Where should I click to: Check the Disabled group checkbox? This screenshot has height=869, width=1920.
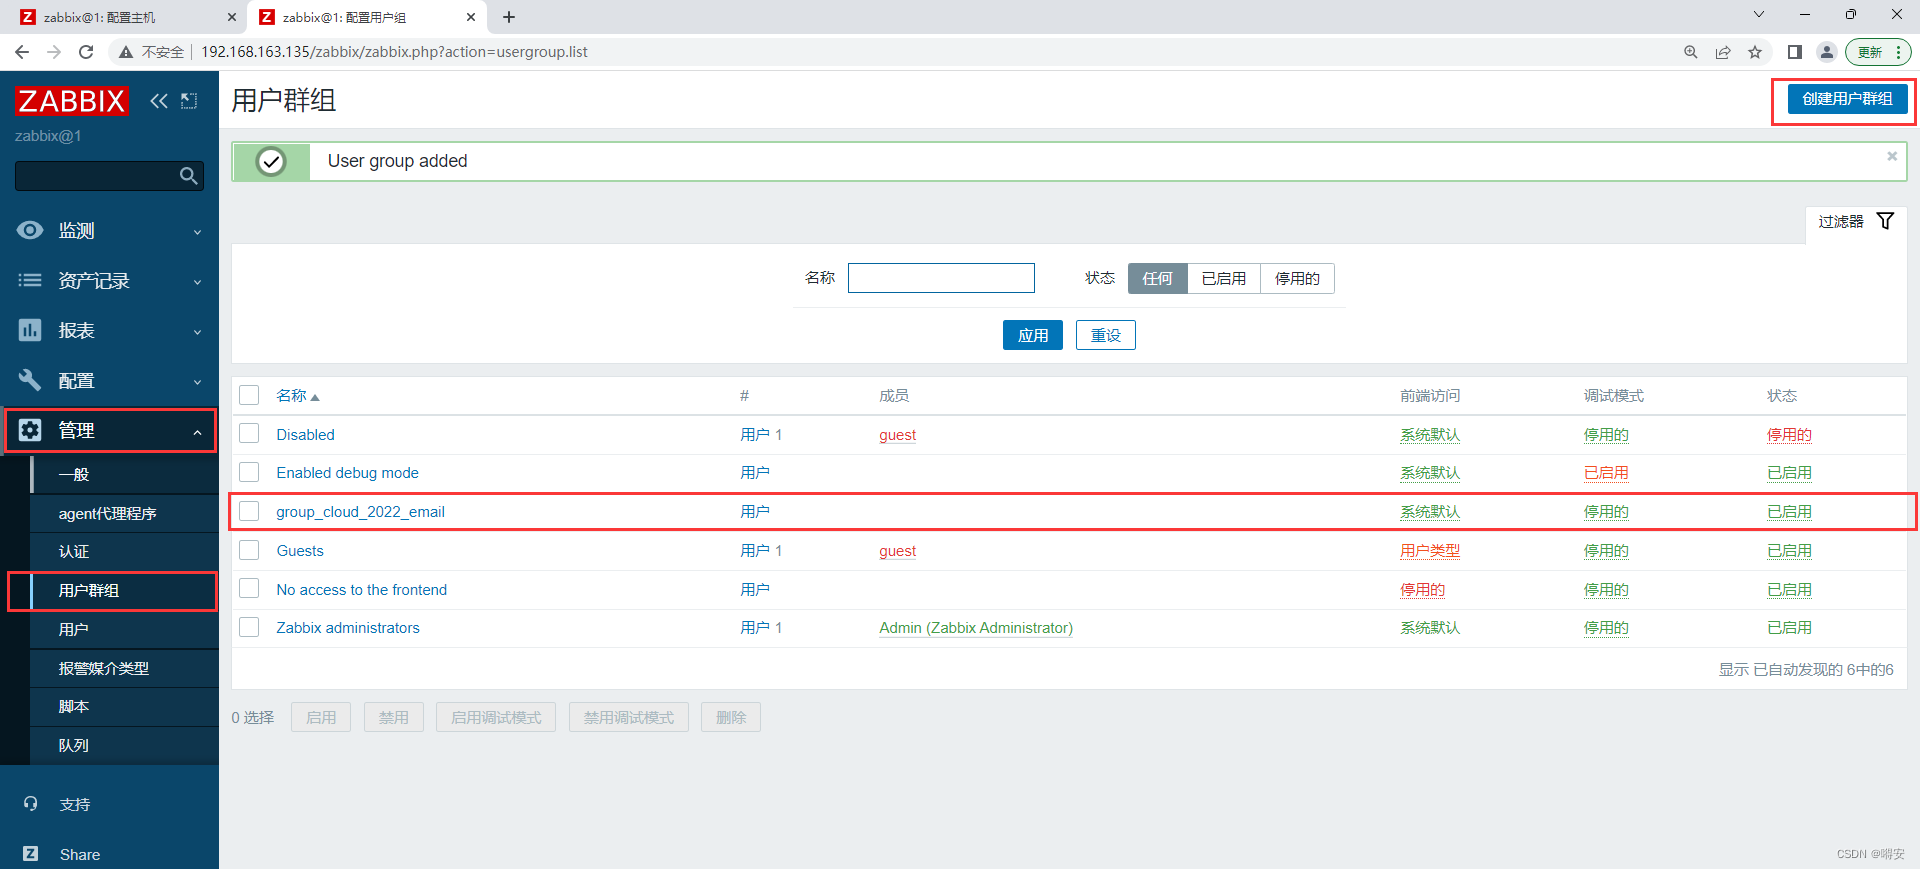249,434
